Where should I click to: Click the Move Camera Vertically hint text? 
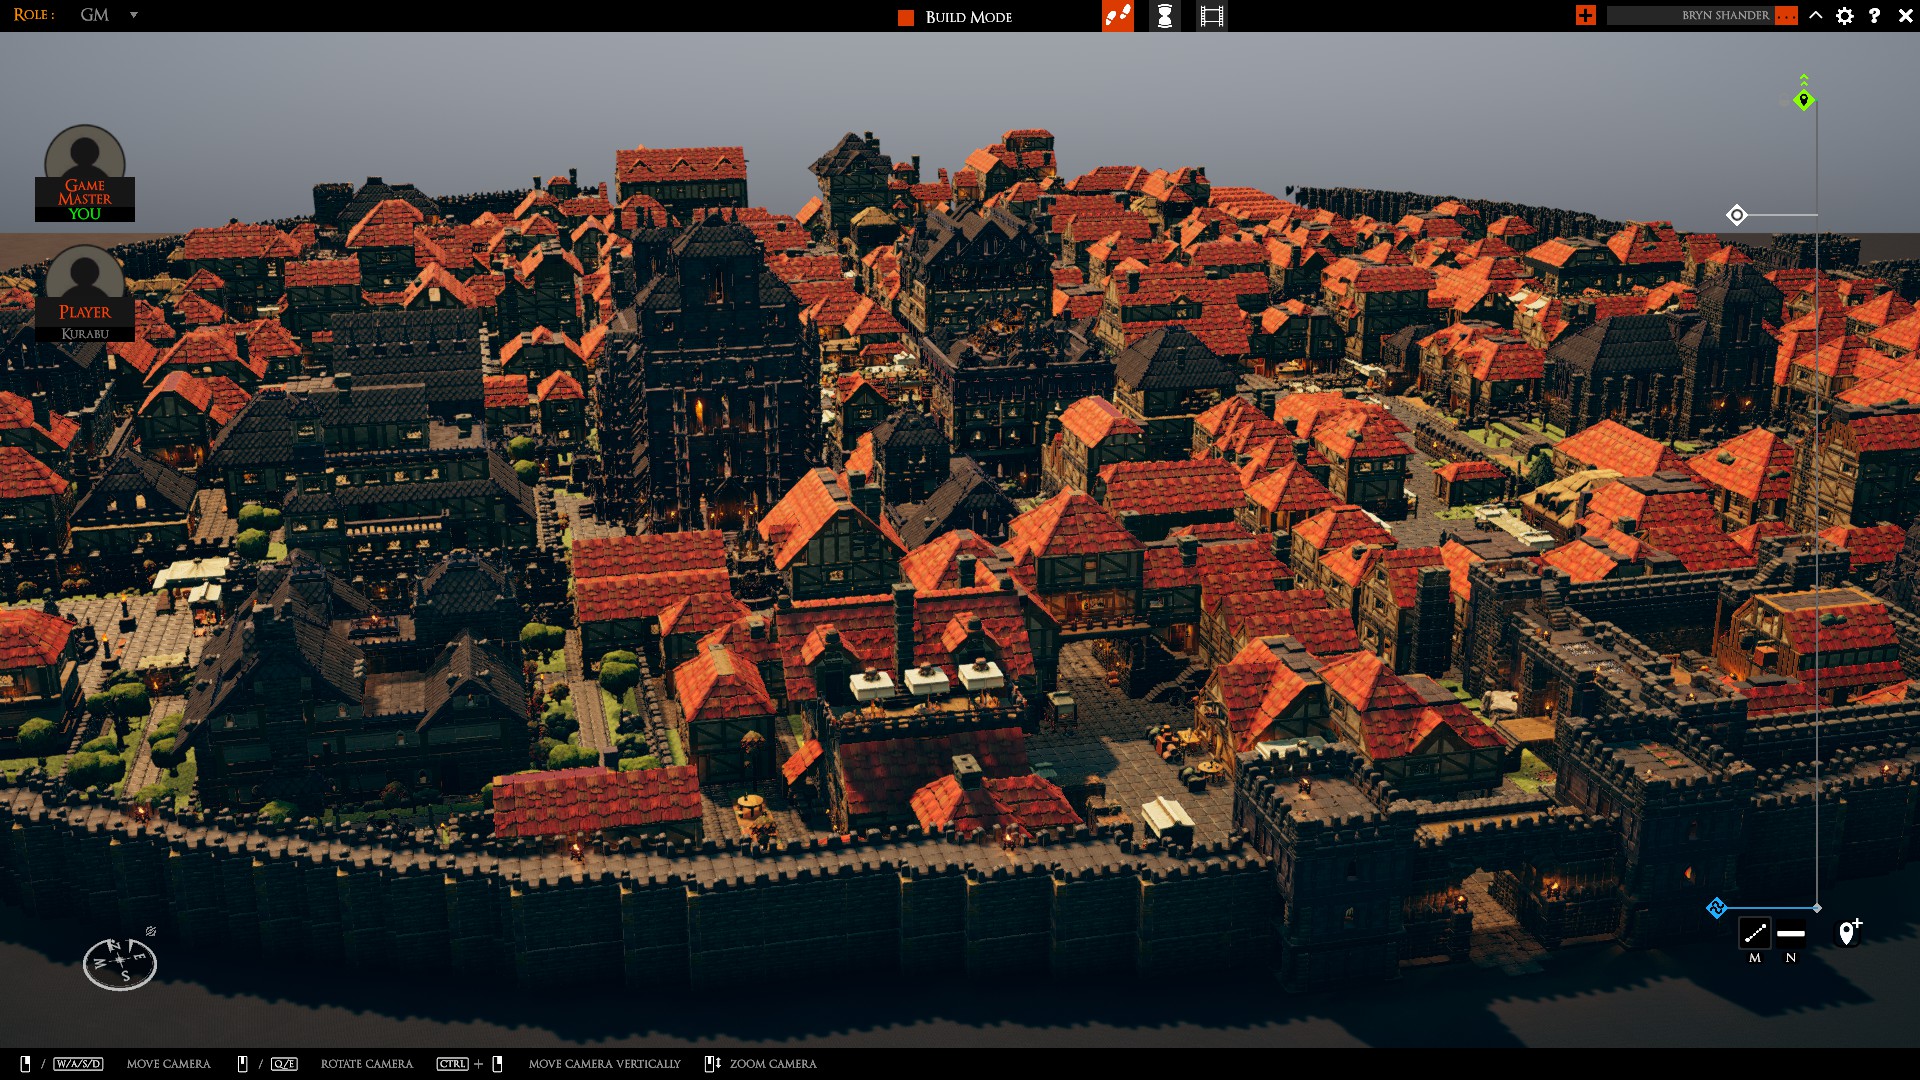(605, 1064)
